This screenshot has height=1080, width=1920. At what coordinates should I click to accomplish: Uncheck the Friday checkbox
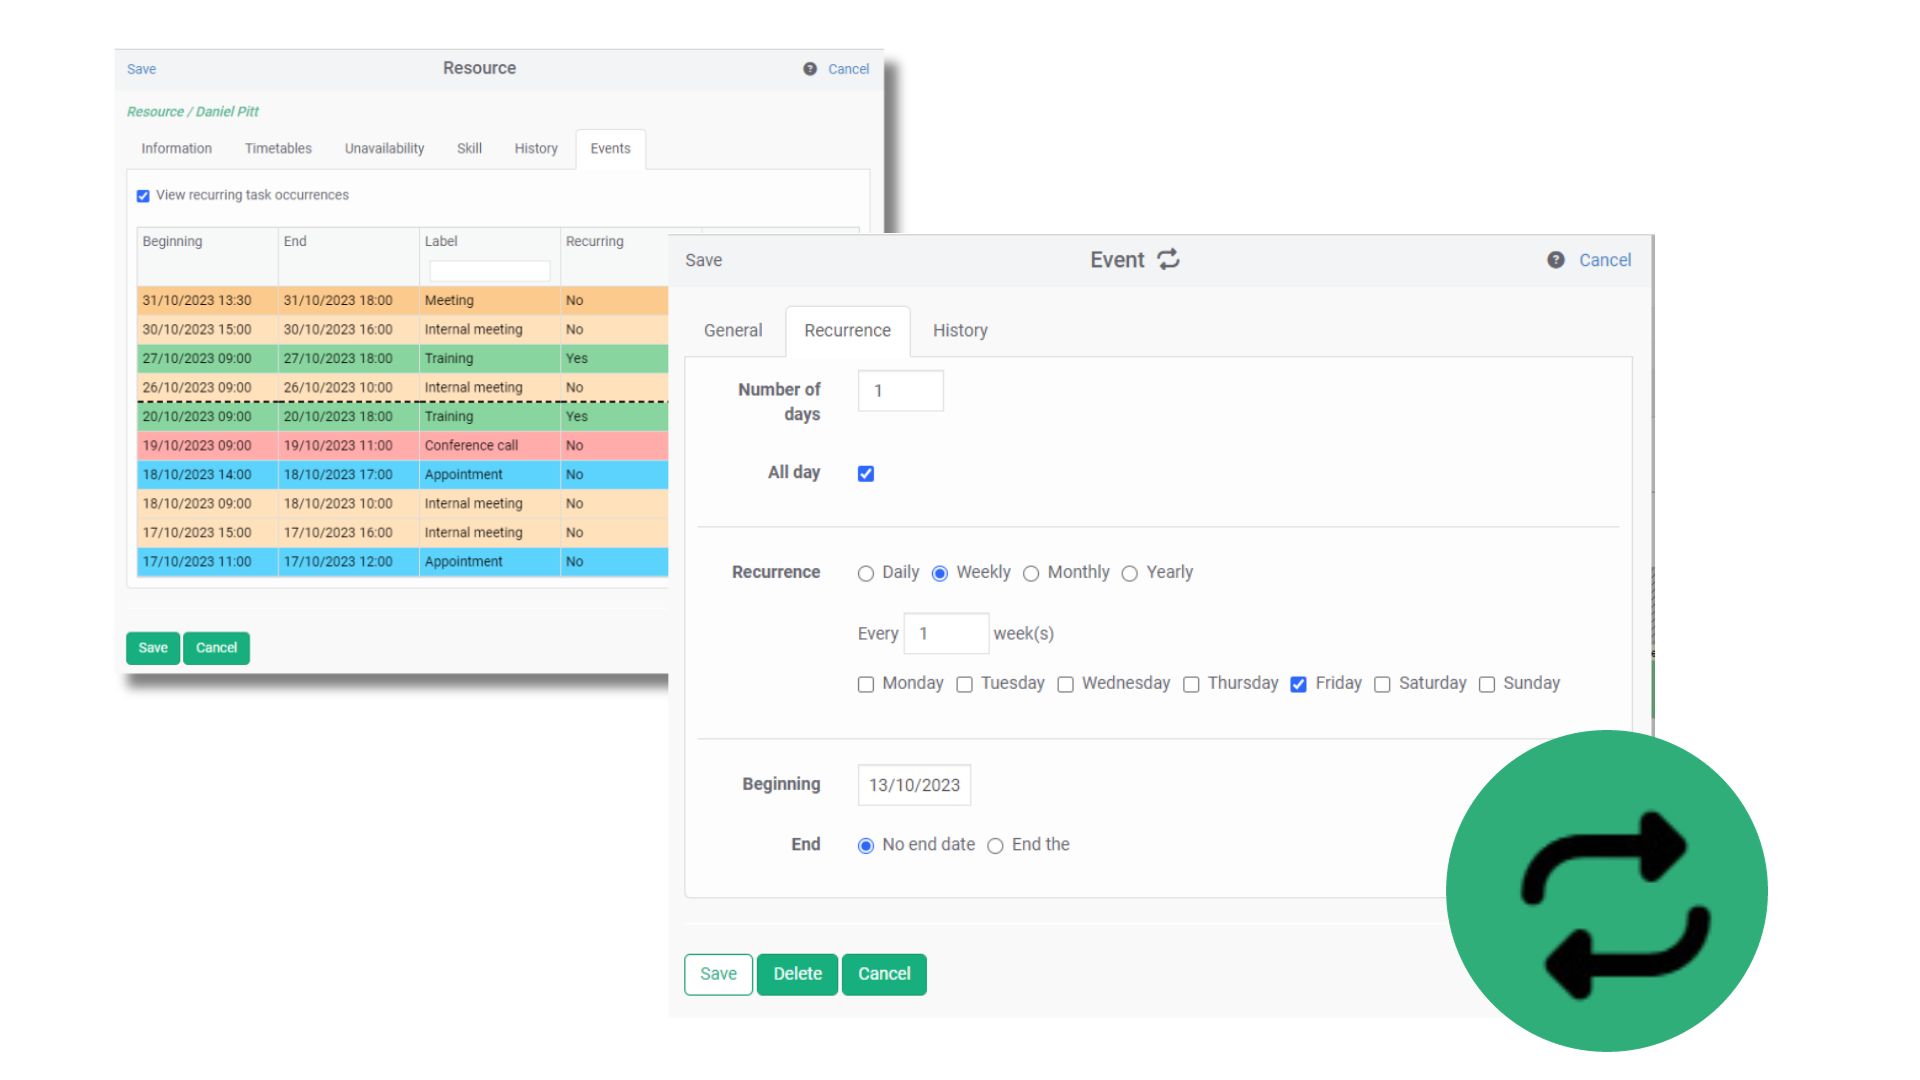pos(1298,684)
